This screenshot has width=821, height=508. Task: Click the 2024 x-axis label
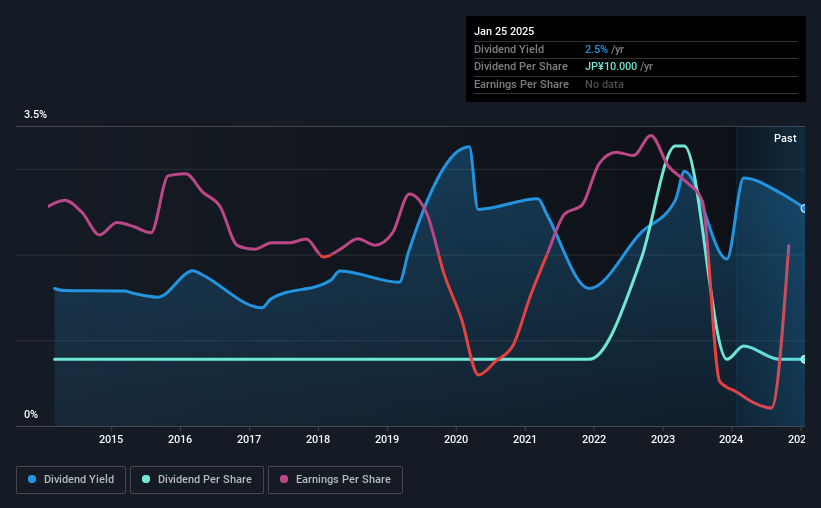tap(731, 439)
